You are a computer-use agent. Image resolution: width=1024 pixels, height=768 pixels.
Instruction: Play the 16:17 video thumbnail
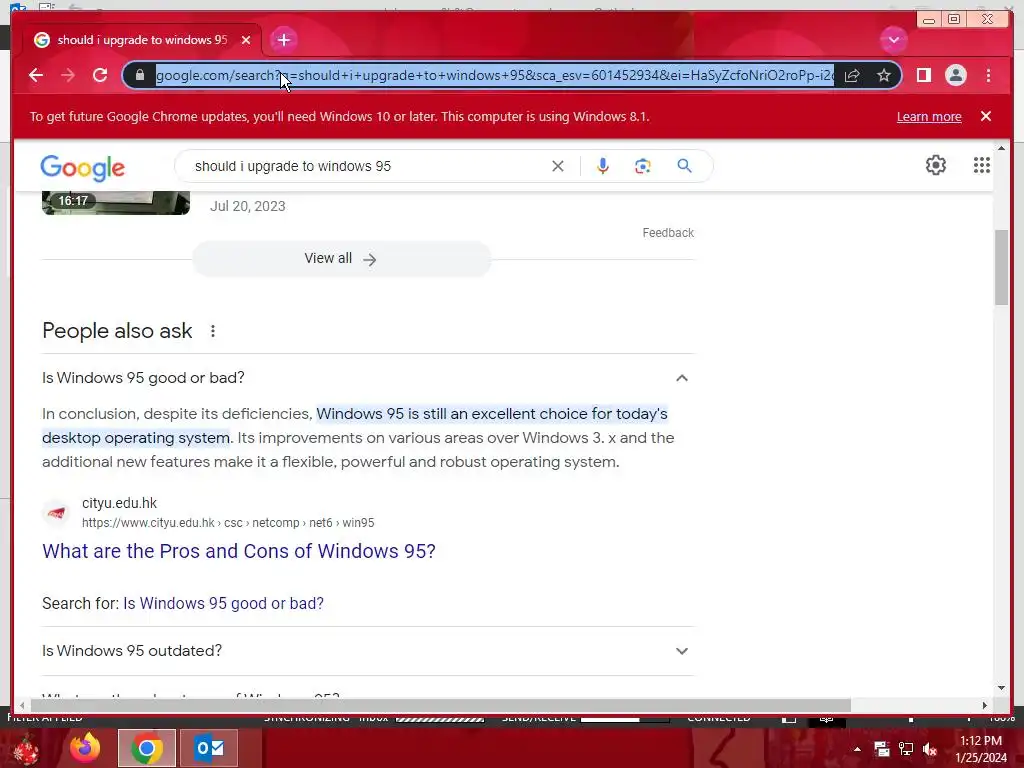[116, 202]
